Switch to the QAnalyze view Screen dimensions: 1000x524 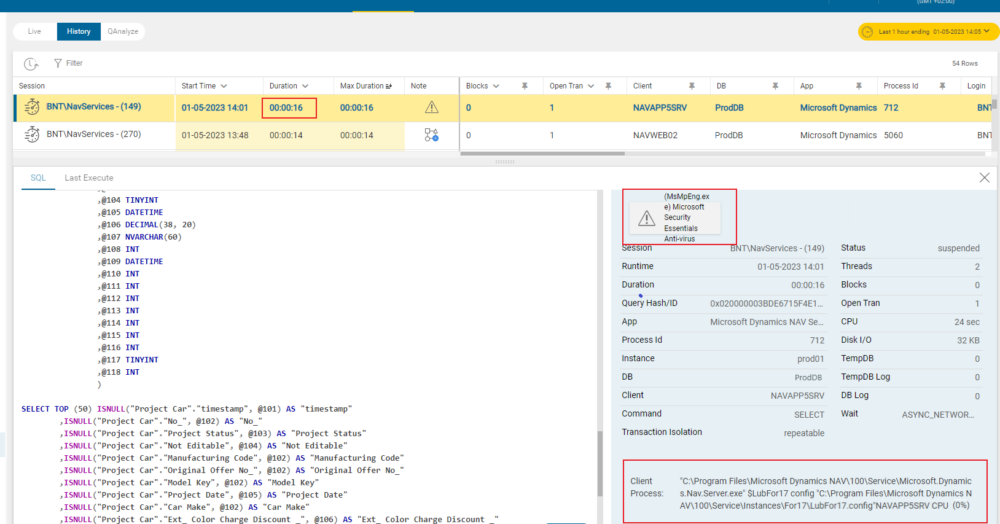[122, 31]
